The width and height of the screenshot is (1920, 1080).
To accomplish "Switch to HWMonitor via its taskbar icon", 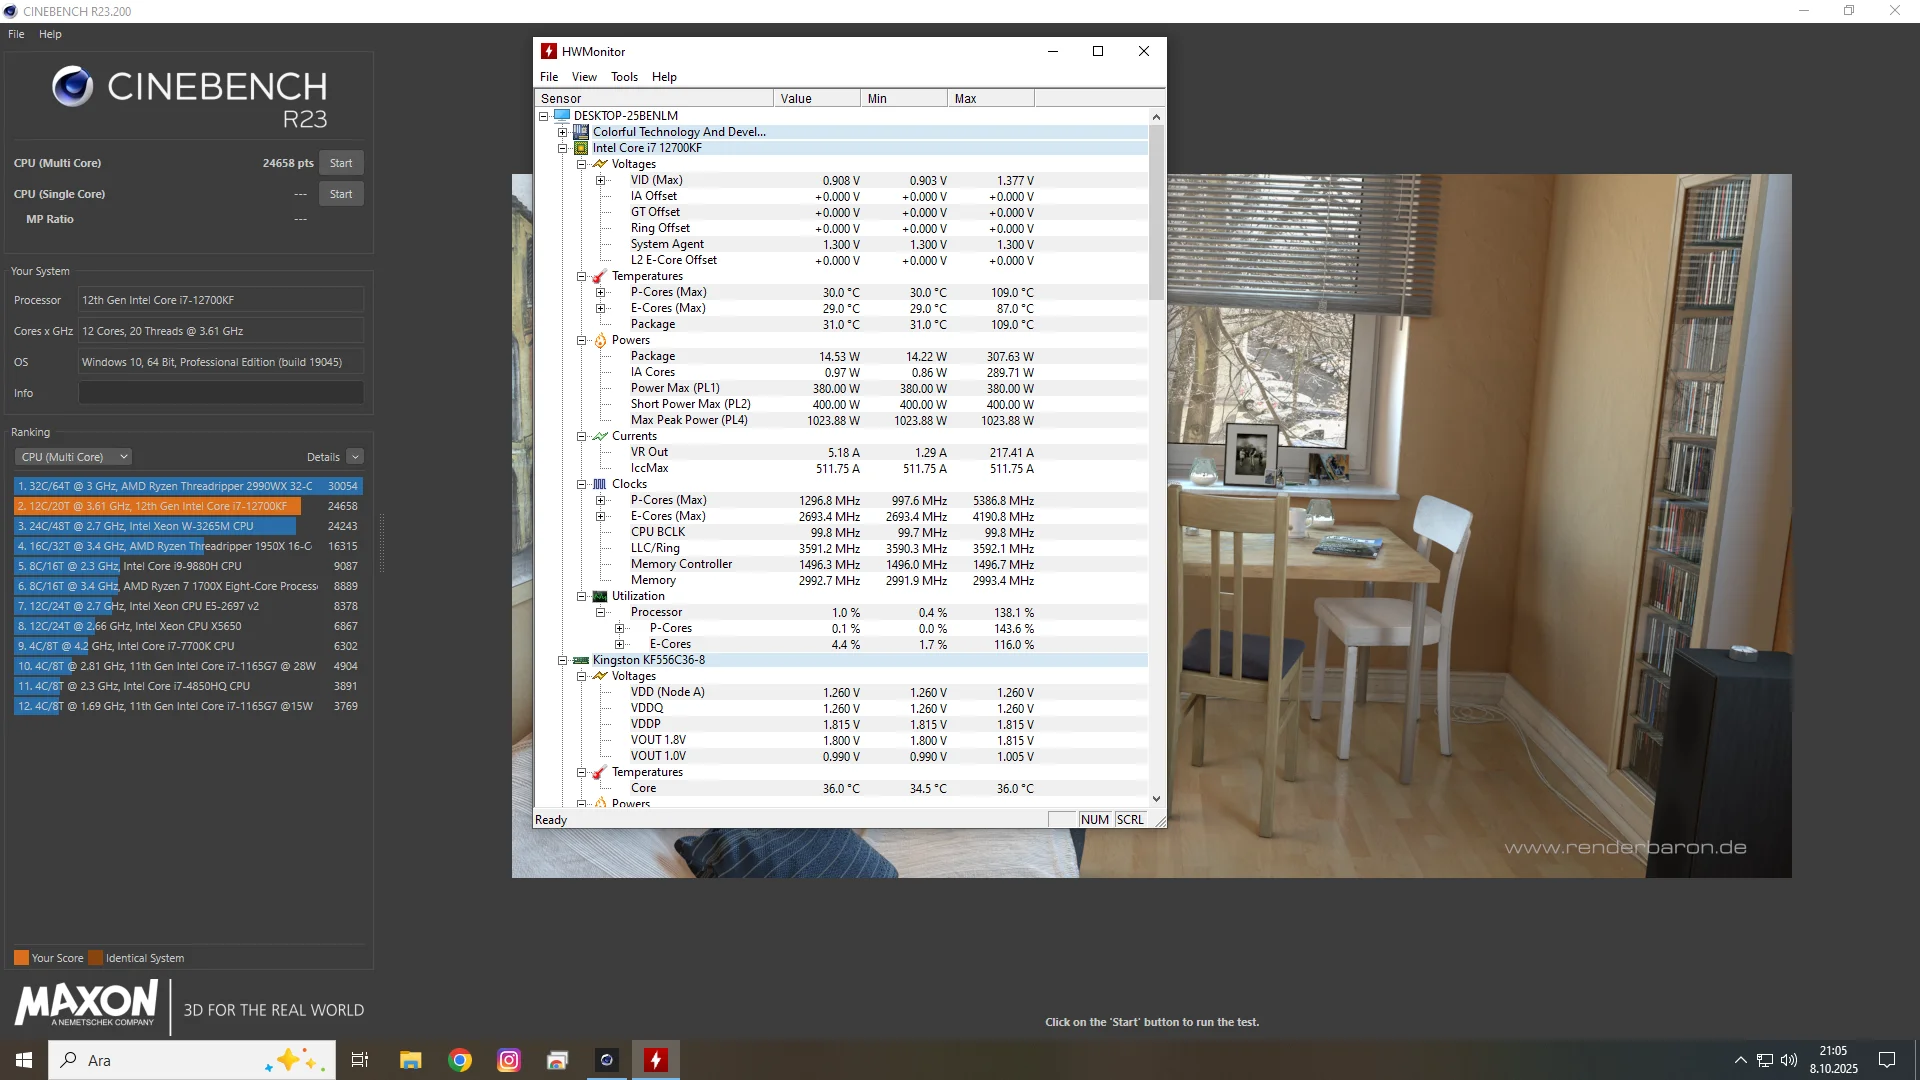I will 656,1060.
